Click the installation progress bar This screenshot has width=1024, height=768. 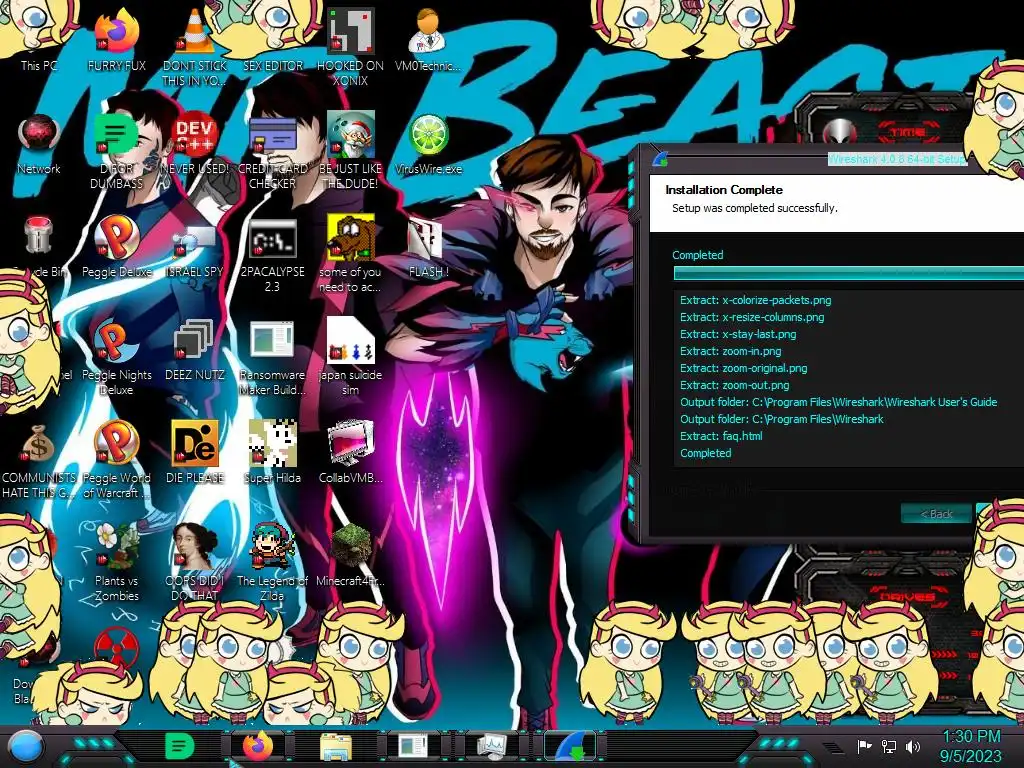coord(848,273)
